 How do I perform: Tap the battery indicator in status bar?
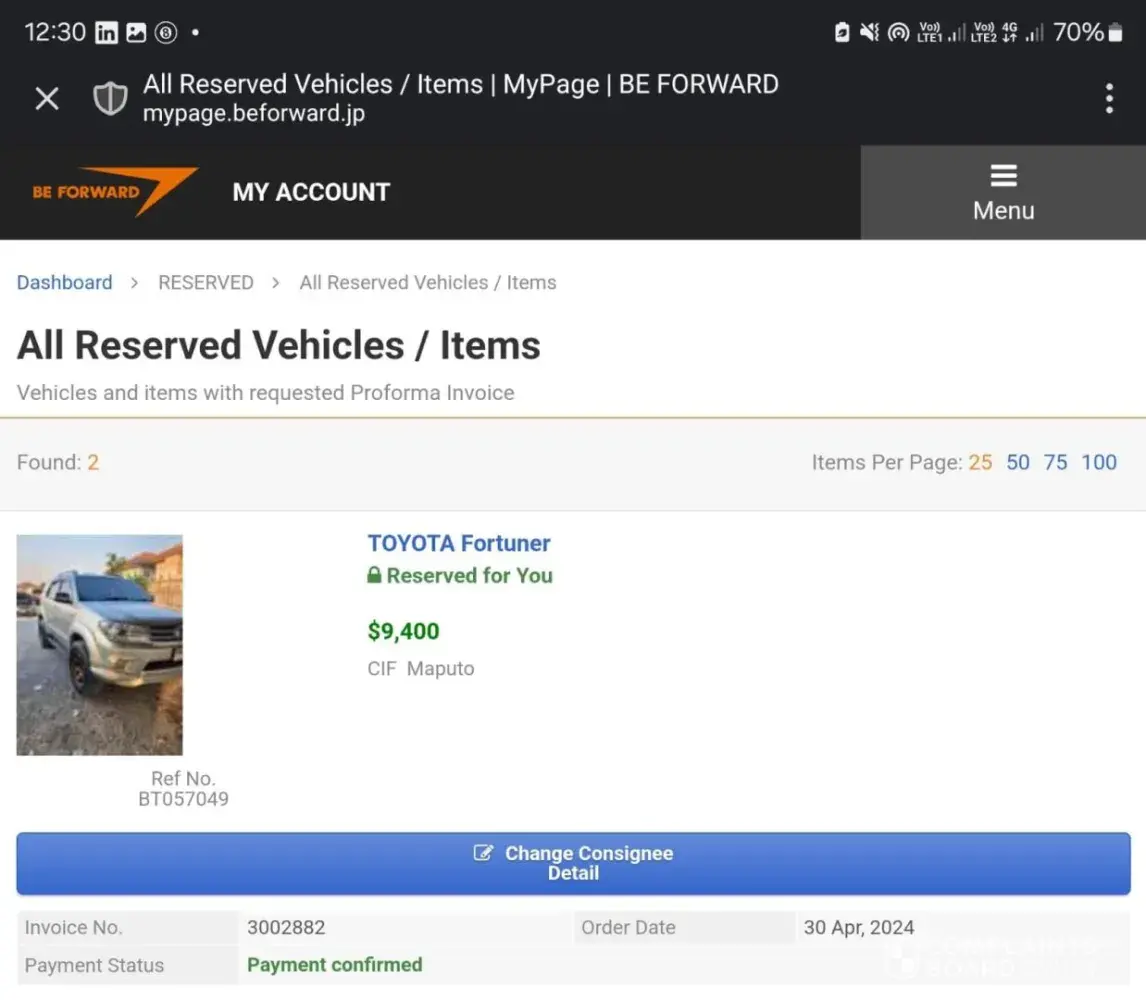[1115, 33]
